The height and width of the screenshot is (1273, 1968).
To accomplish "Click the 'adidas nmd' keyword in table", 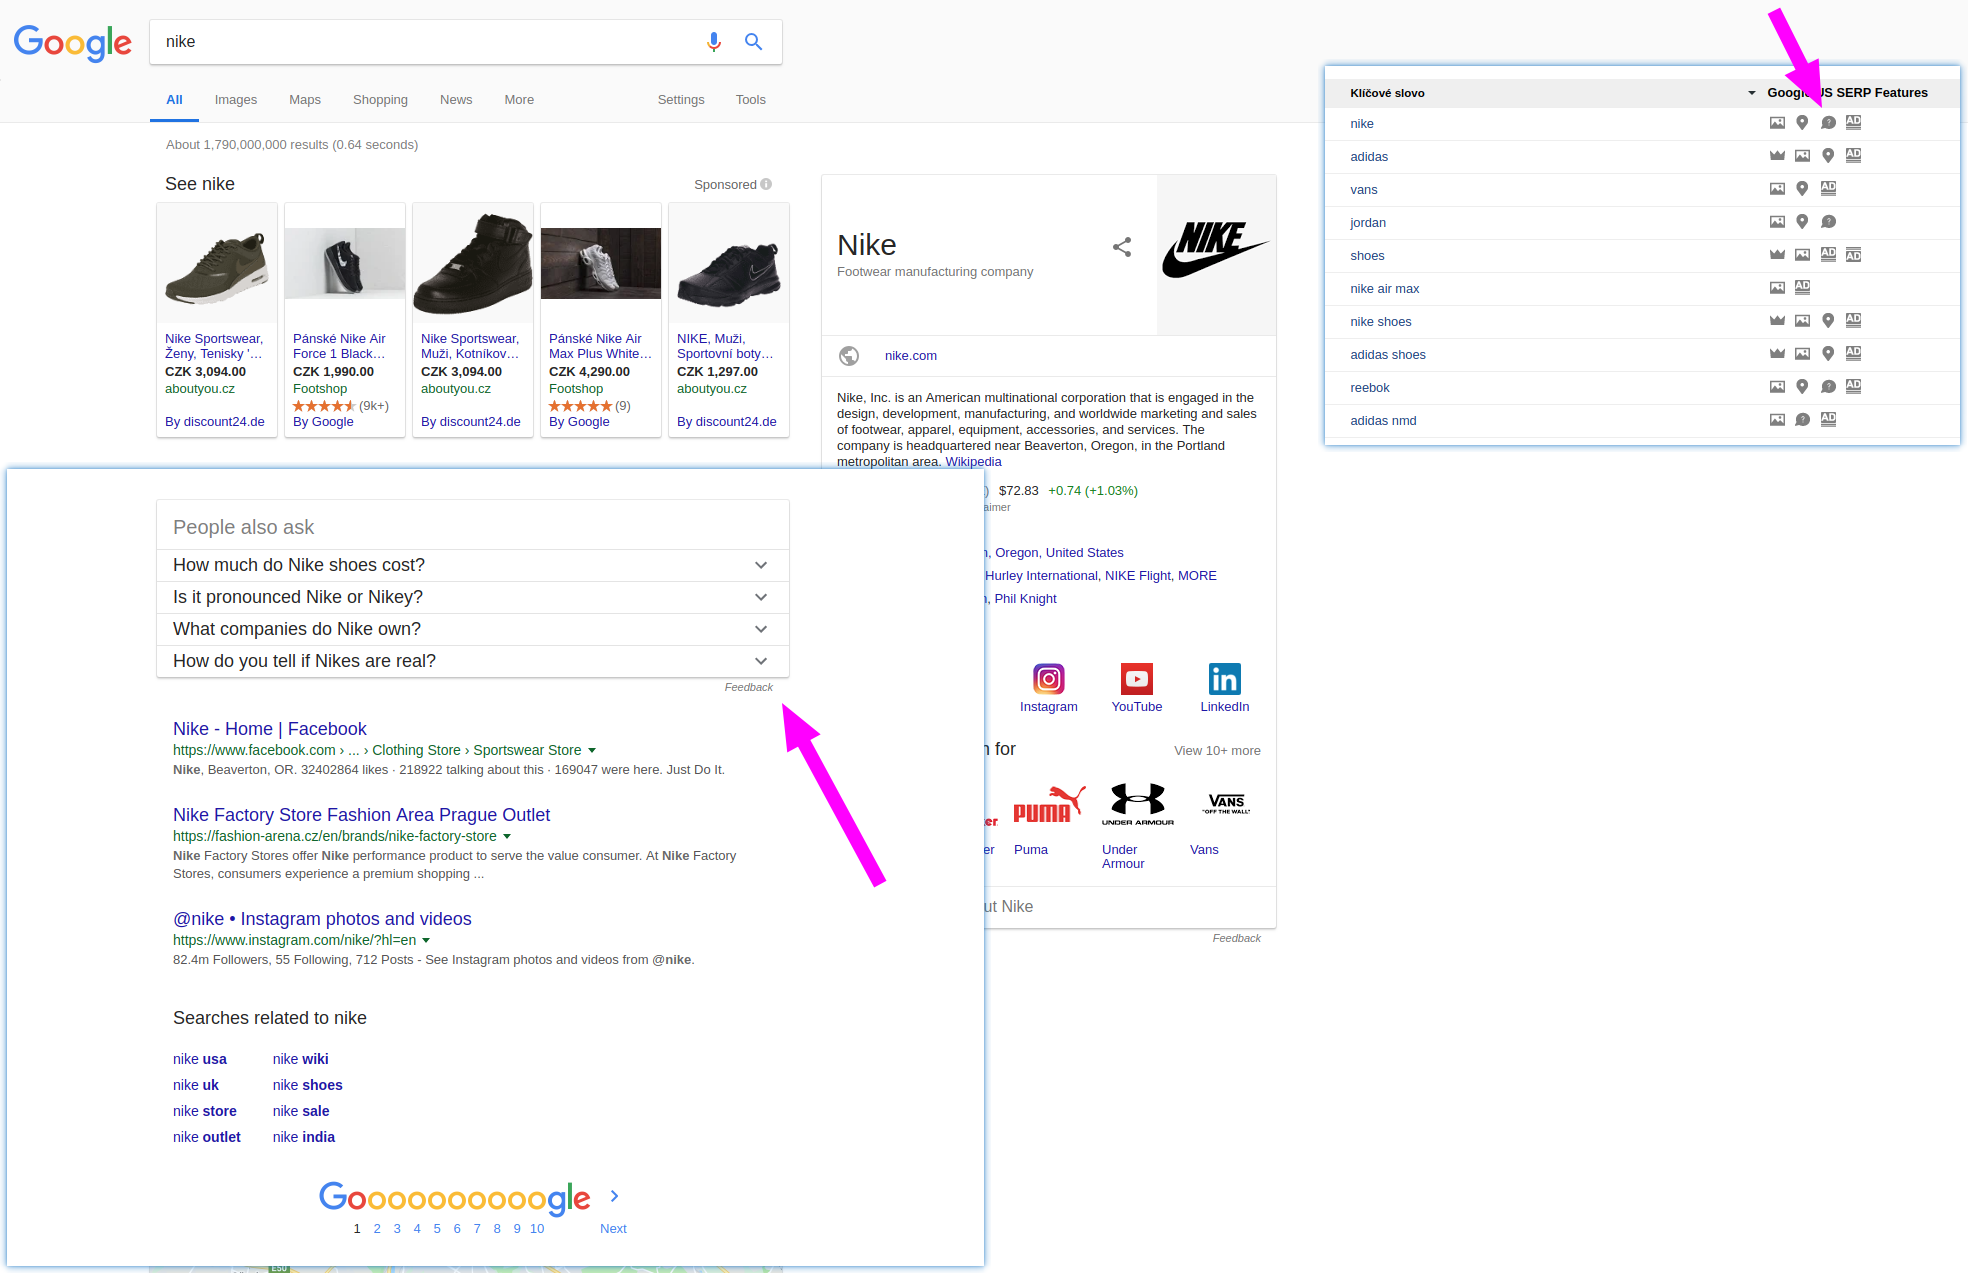I will (1383, 421).
